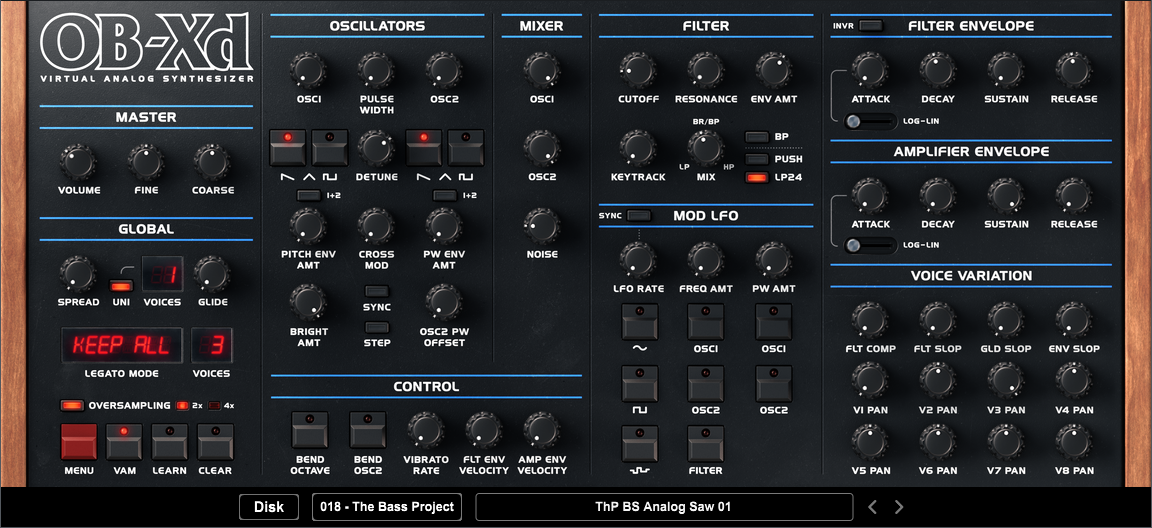Click the CROSS MOD knob
Viewport: 1152px width, 528px height.
click(x=376, y=225)
